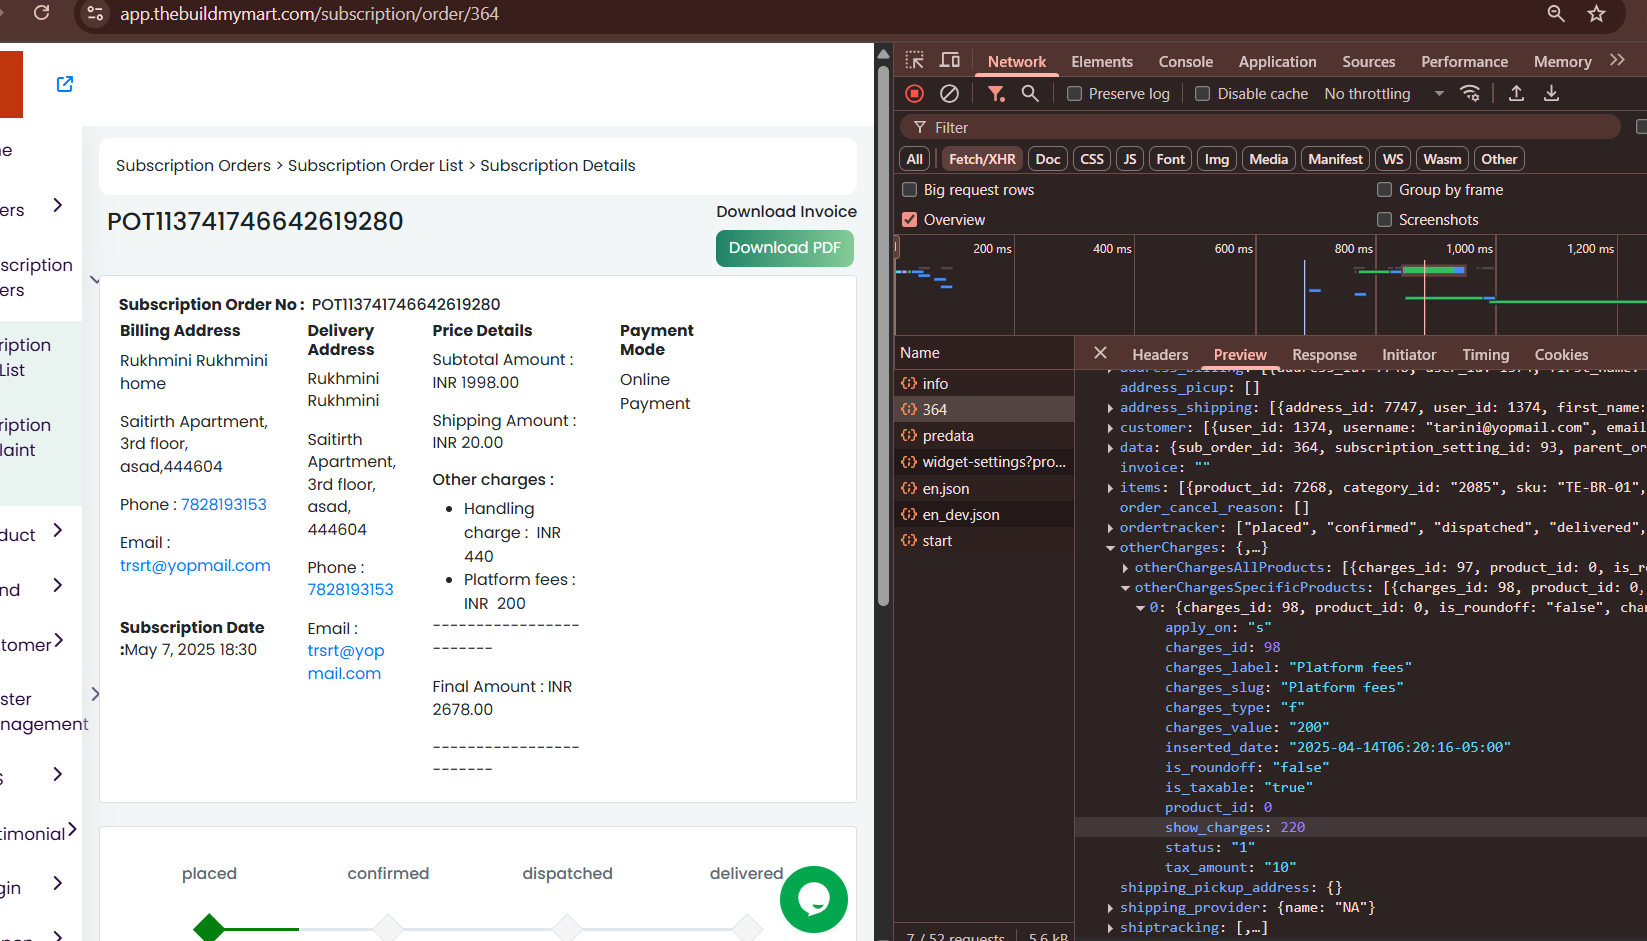
Task: Activate the DevTools inspect element picker
Action: 915,60
